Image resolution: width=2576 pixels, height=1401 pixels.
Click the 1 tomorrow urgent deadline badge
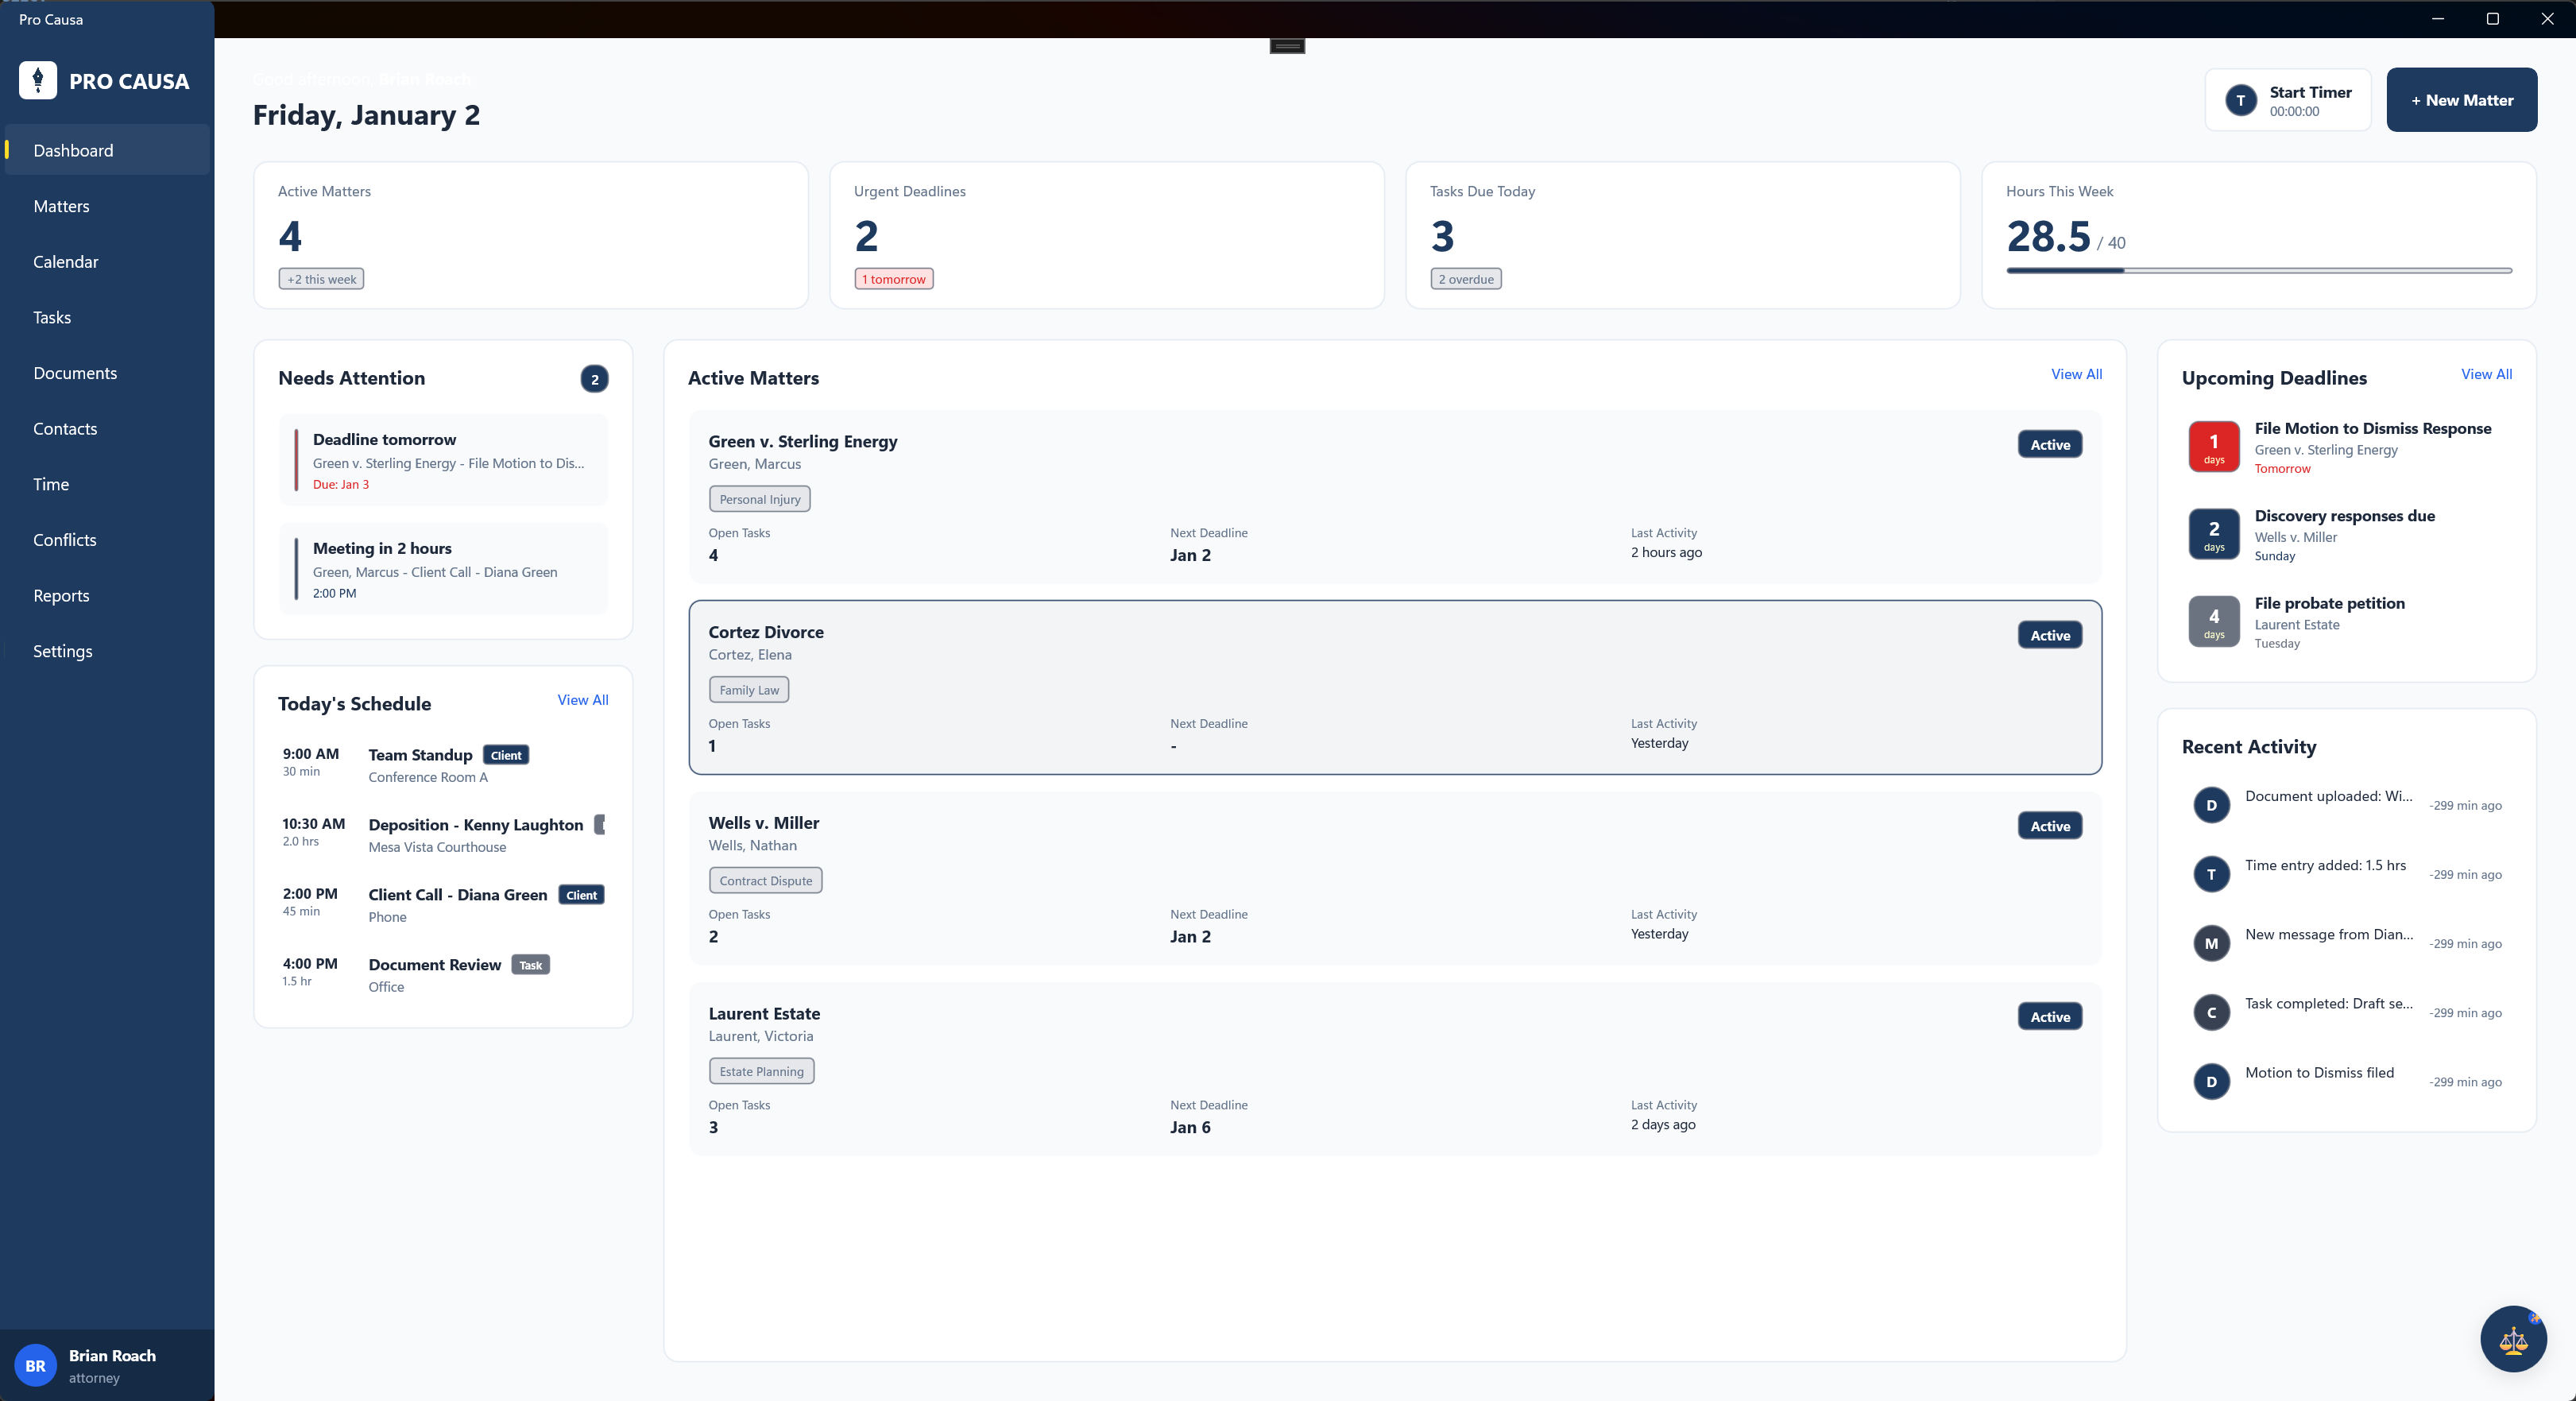(x=893, y=279)
